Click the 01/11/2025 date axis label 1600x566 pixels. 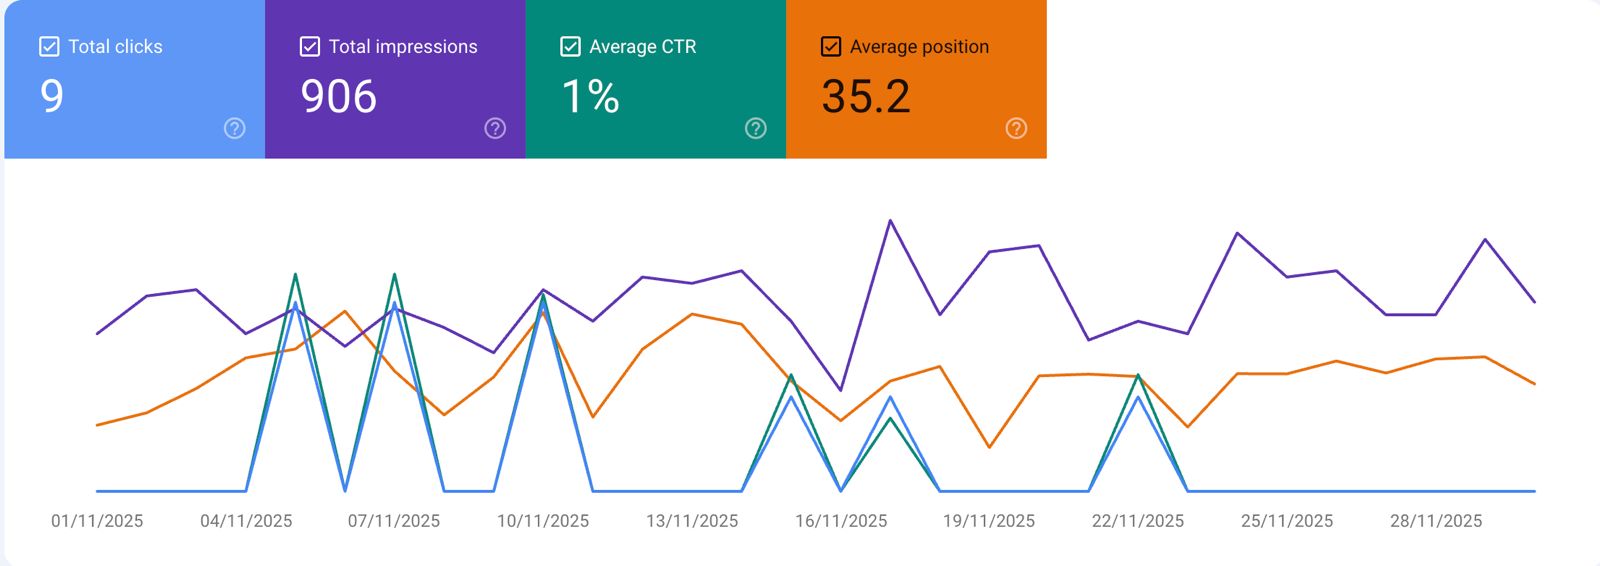pyautogui.click(x=97, y=521)
